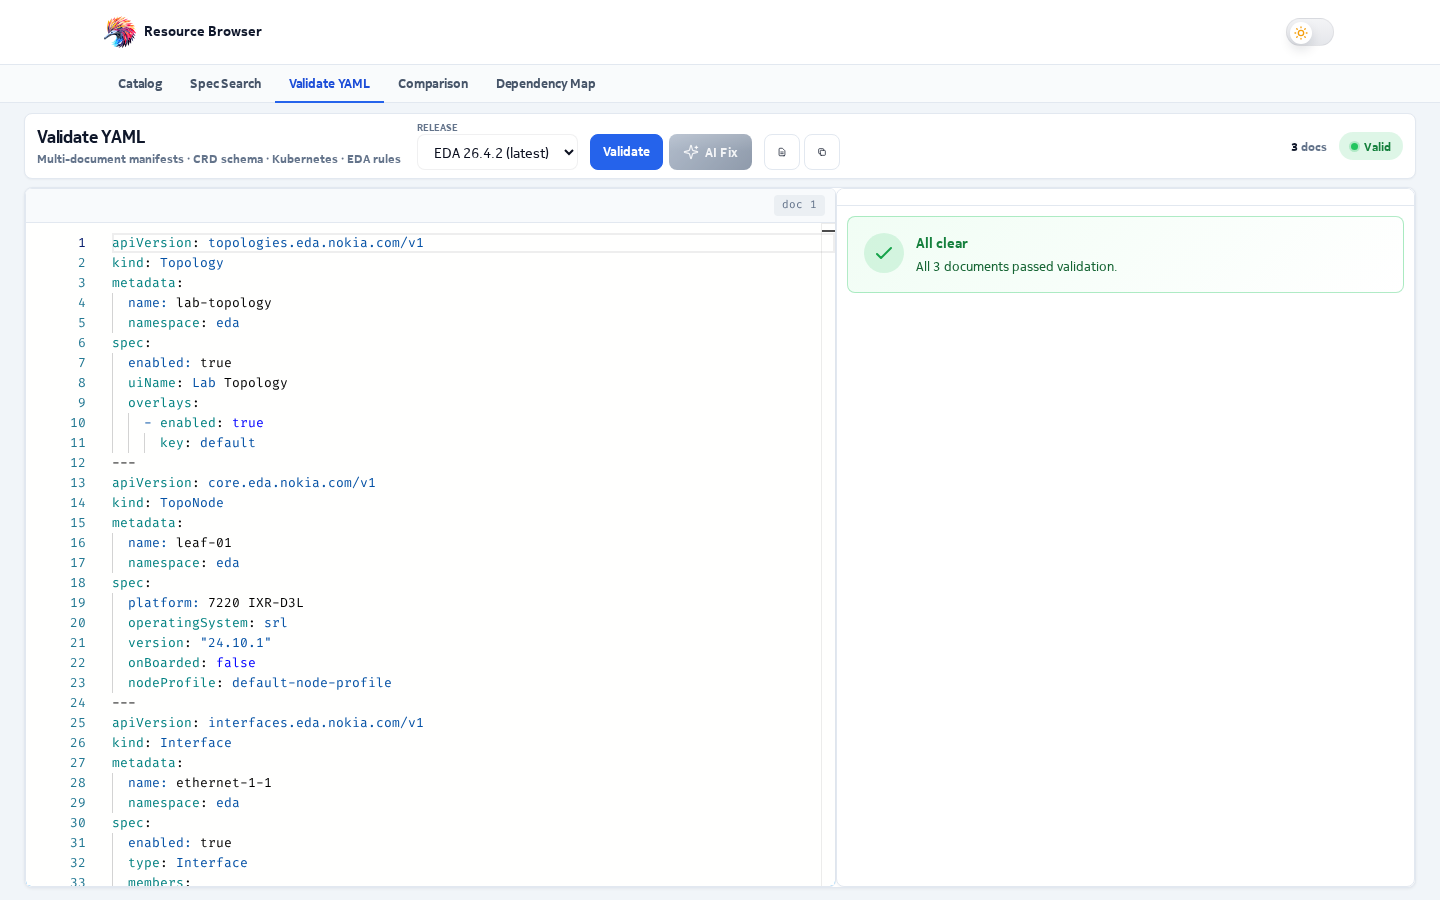The width and height of the screenshot is (1440, 900).
Task: Click 'apiVersion: interfaces.eda.nokia.com/v1' line
Action: coord(268,723)
